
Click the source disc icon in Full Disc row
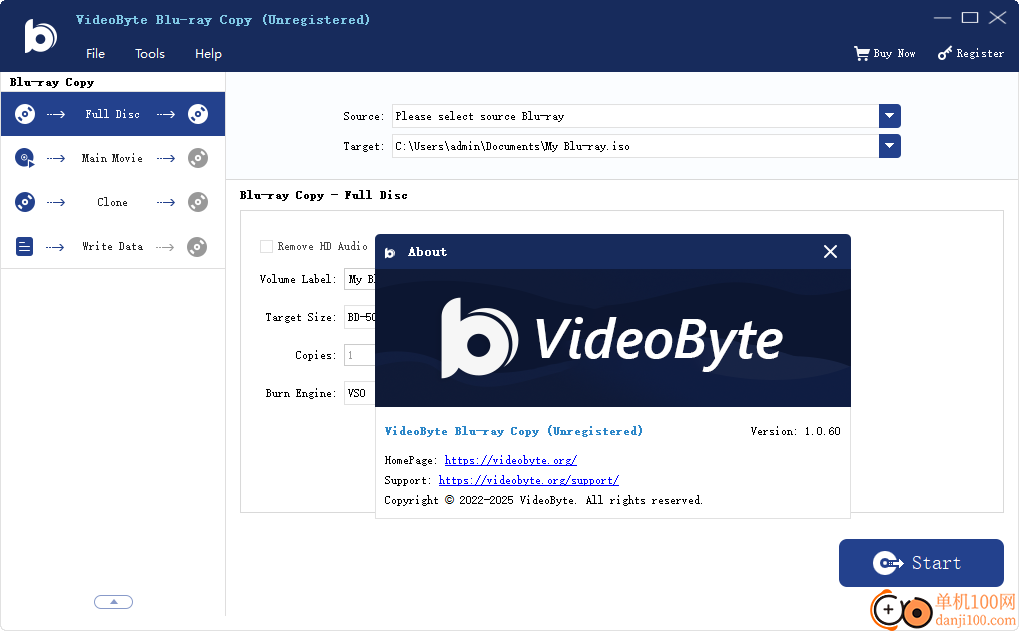click(25, 114)
